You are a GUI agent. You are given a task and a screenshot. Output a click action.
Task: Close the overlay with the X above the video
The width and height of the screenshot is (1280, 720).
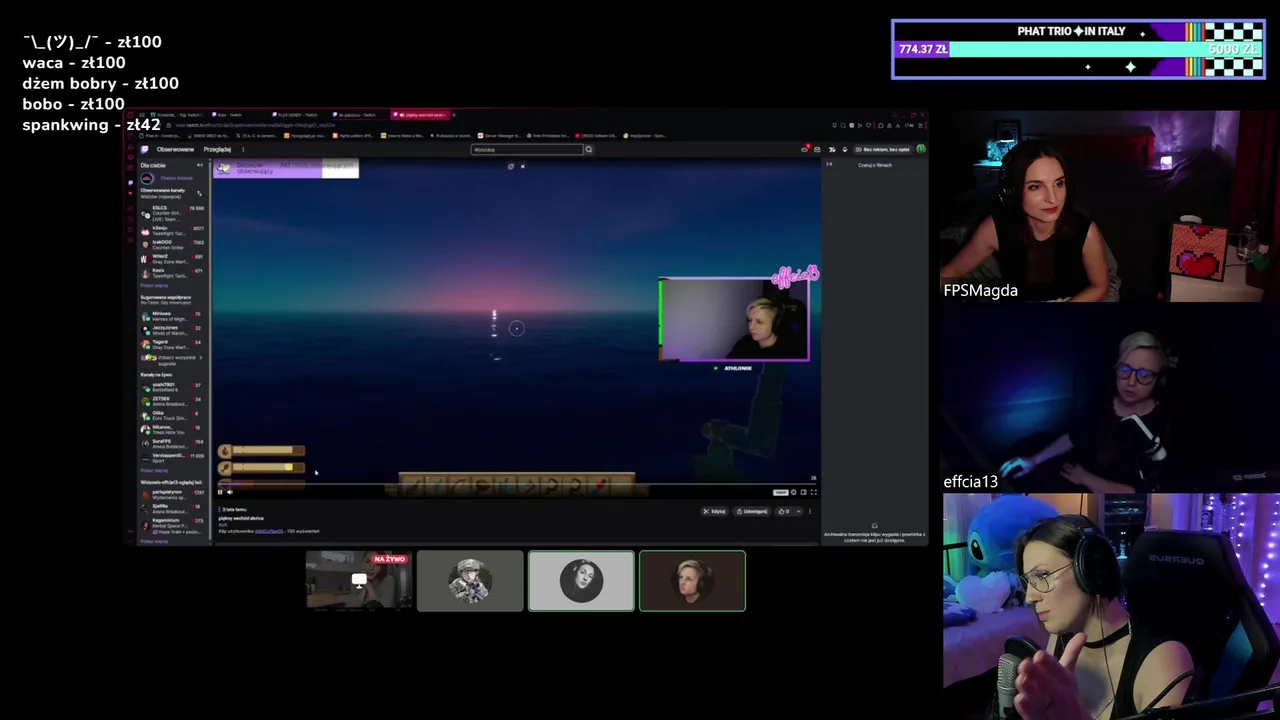tap(523, 167)
